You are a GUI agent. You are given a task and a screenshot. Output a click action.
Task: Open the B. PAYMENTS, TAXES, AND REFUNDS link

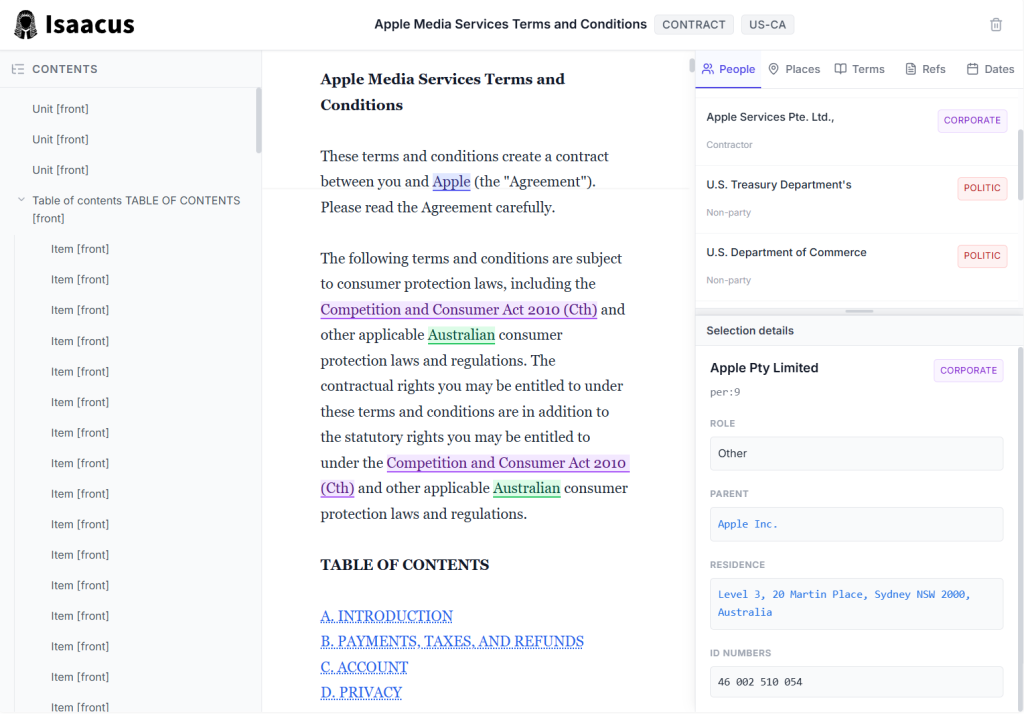(452, 641)
